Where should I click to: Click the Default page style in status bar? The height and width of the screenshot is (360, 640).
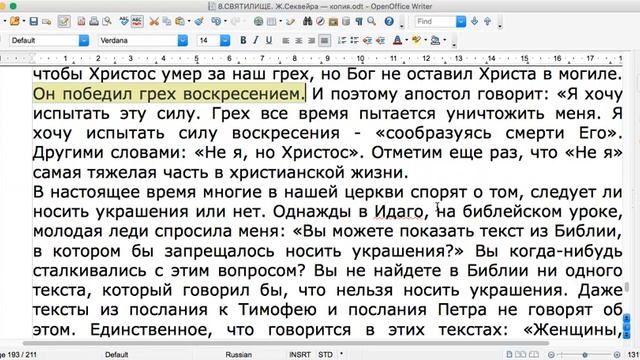coord(116,355)
